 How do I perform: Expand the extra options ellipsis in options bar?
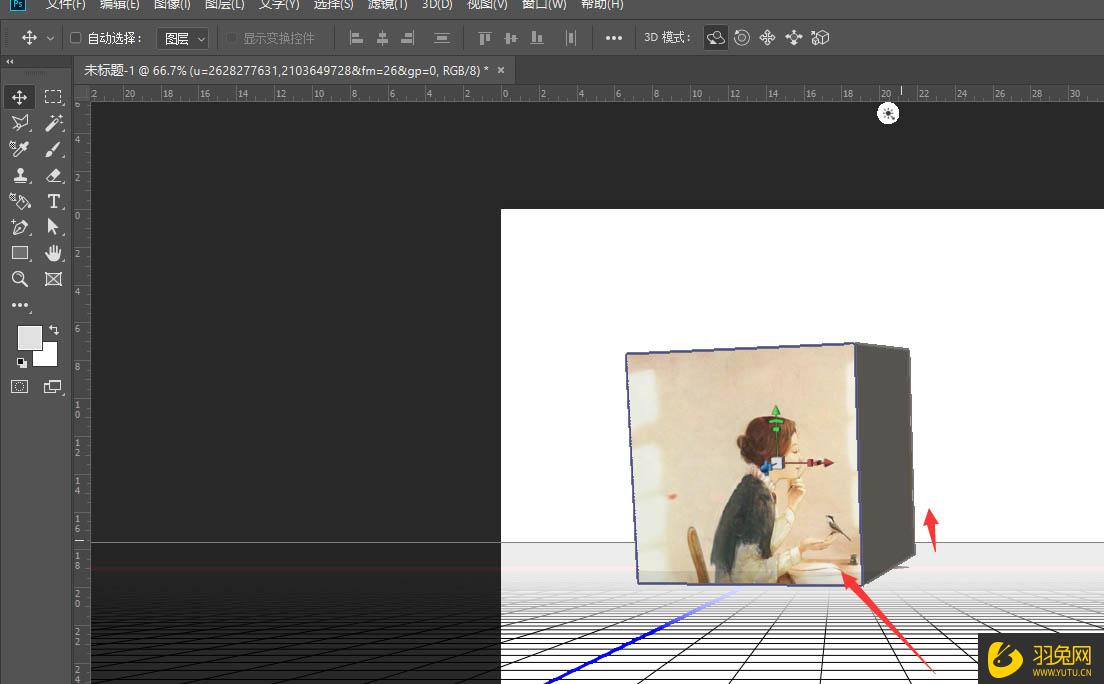[x=613, y=37]
